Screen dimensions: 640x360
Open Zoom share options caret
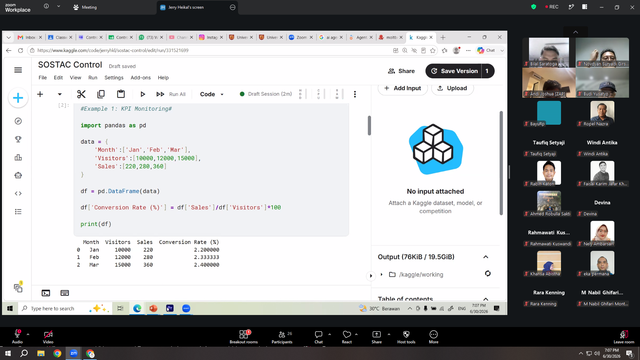pos(389,334)
